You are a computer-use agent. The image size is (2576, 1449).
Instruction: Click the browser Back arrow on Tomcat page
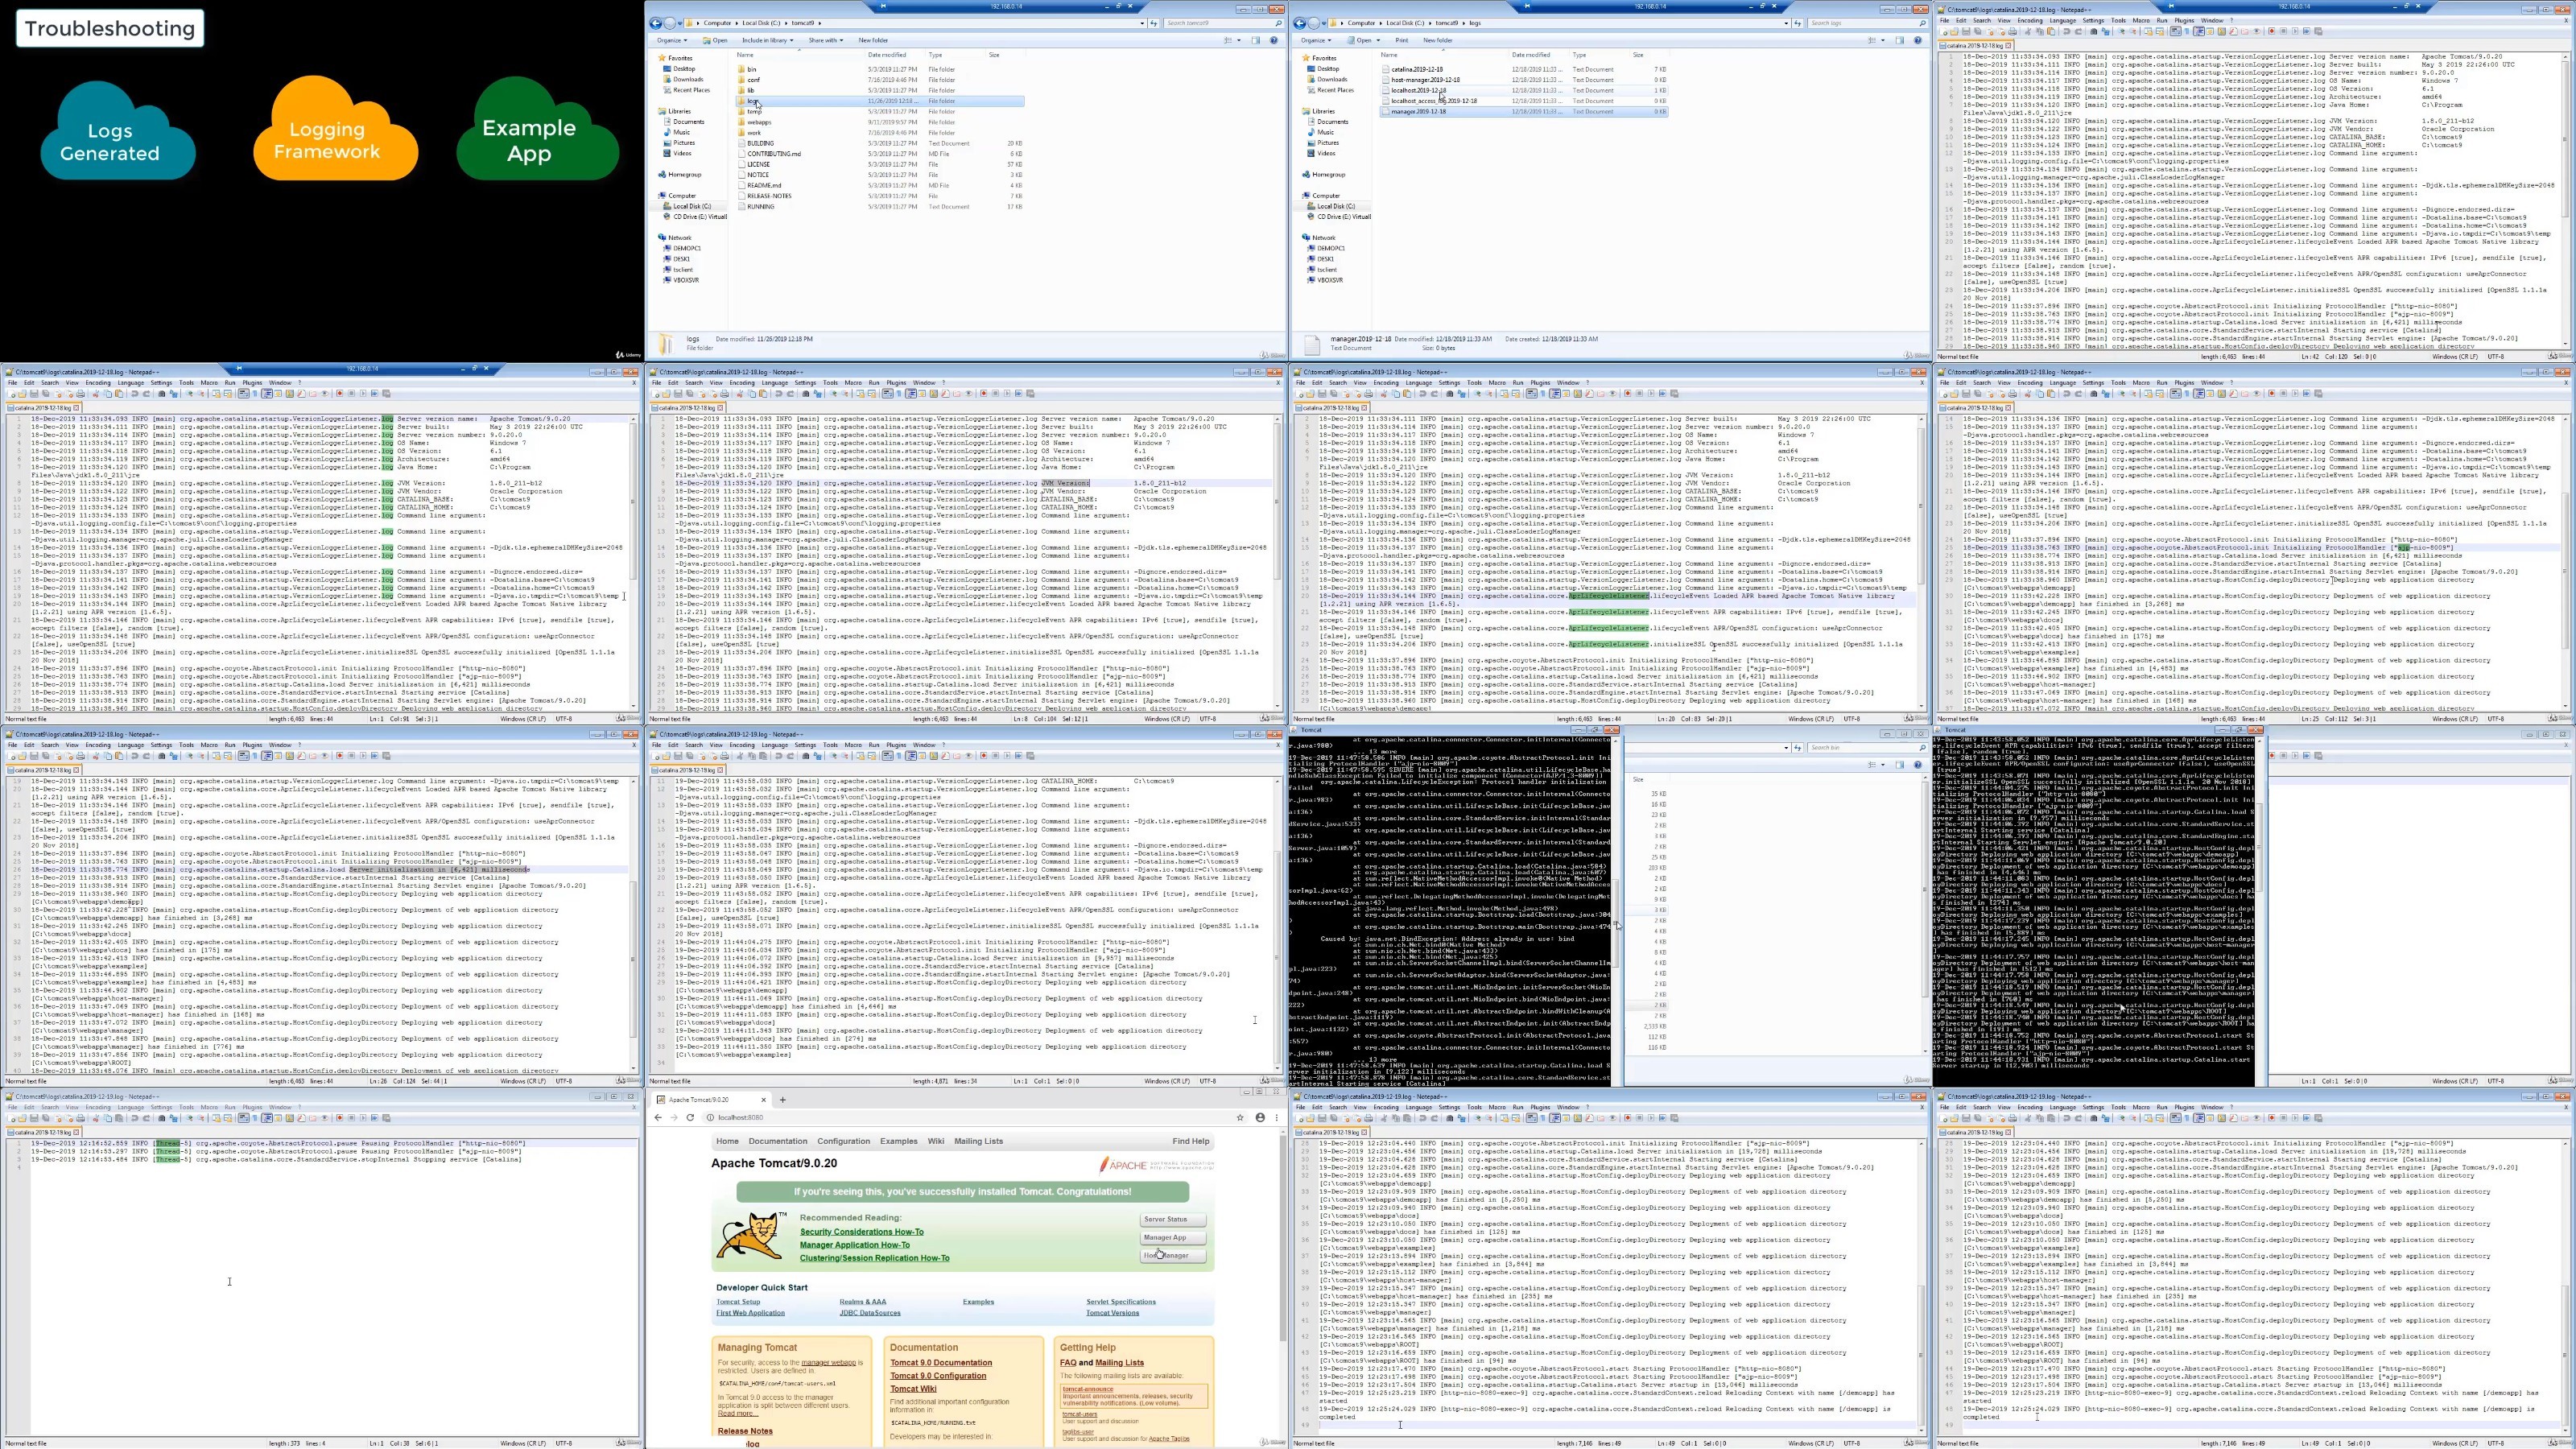(658, 1118)
